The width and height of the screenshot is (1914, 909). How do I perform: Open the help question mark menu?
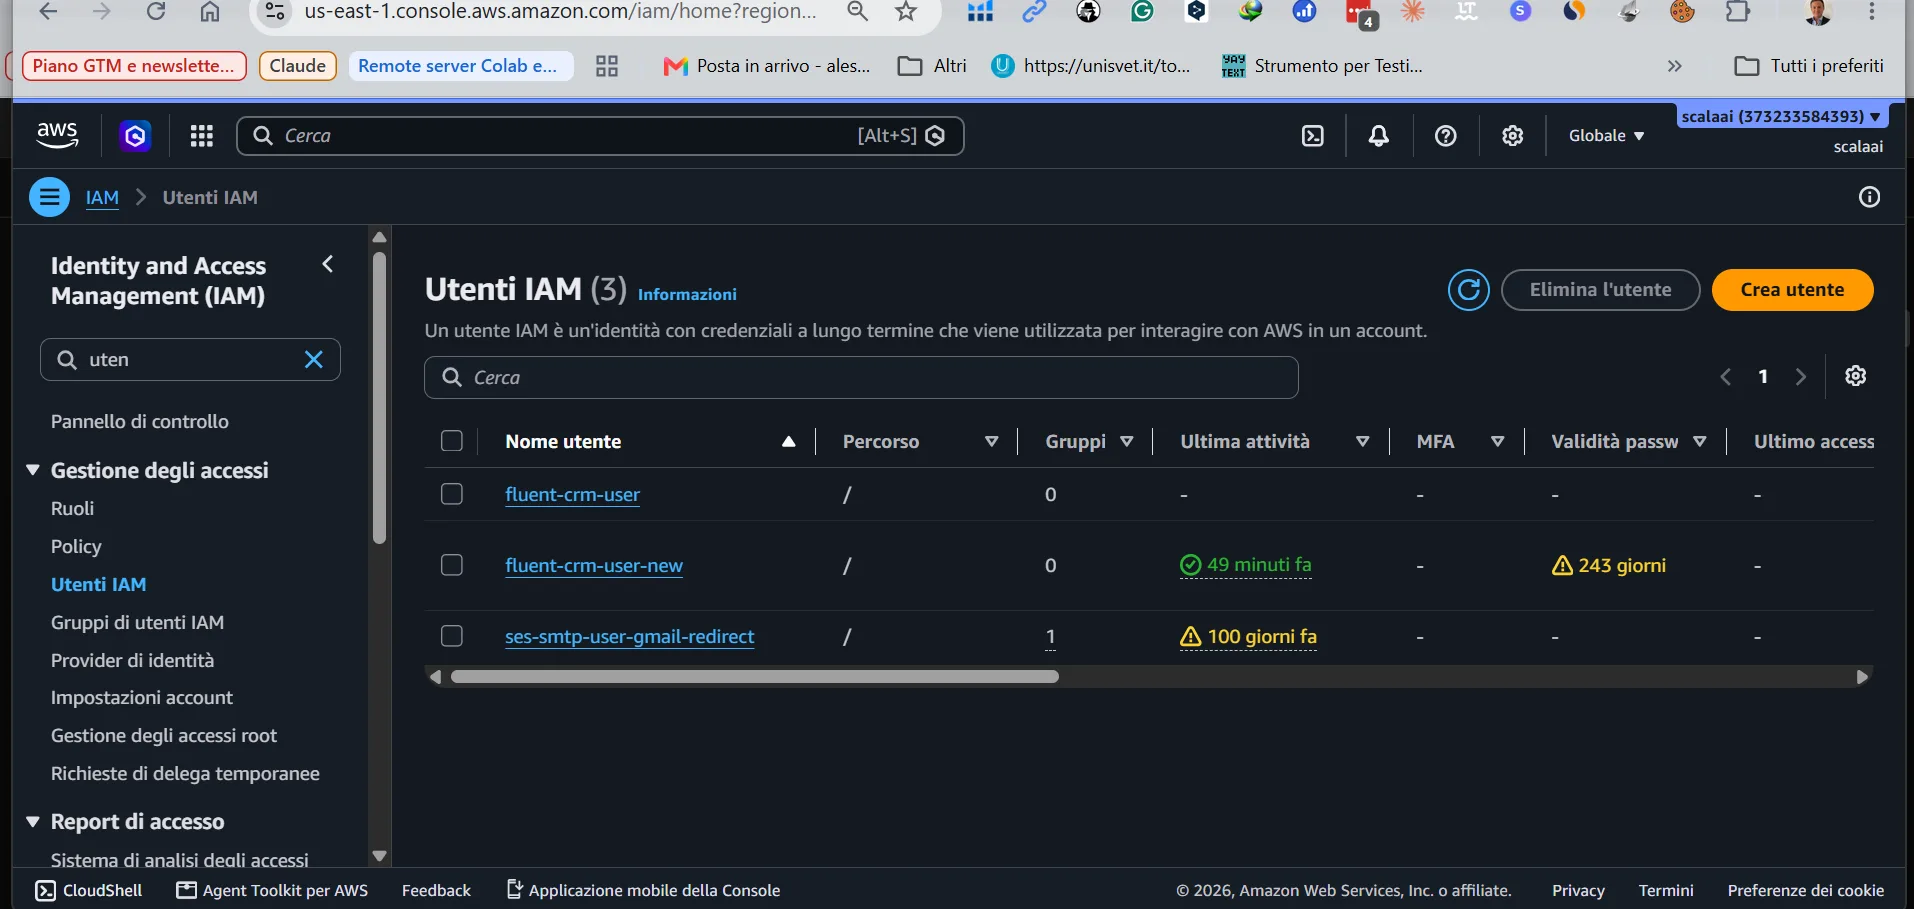(x=1446, y=136)
